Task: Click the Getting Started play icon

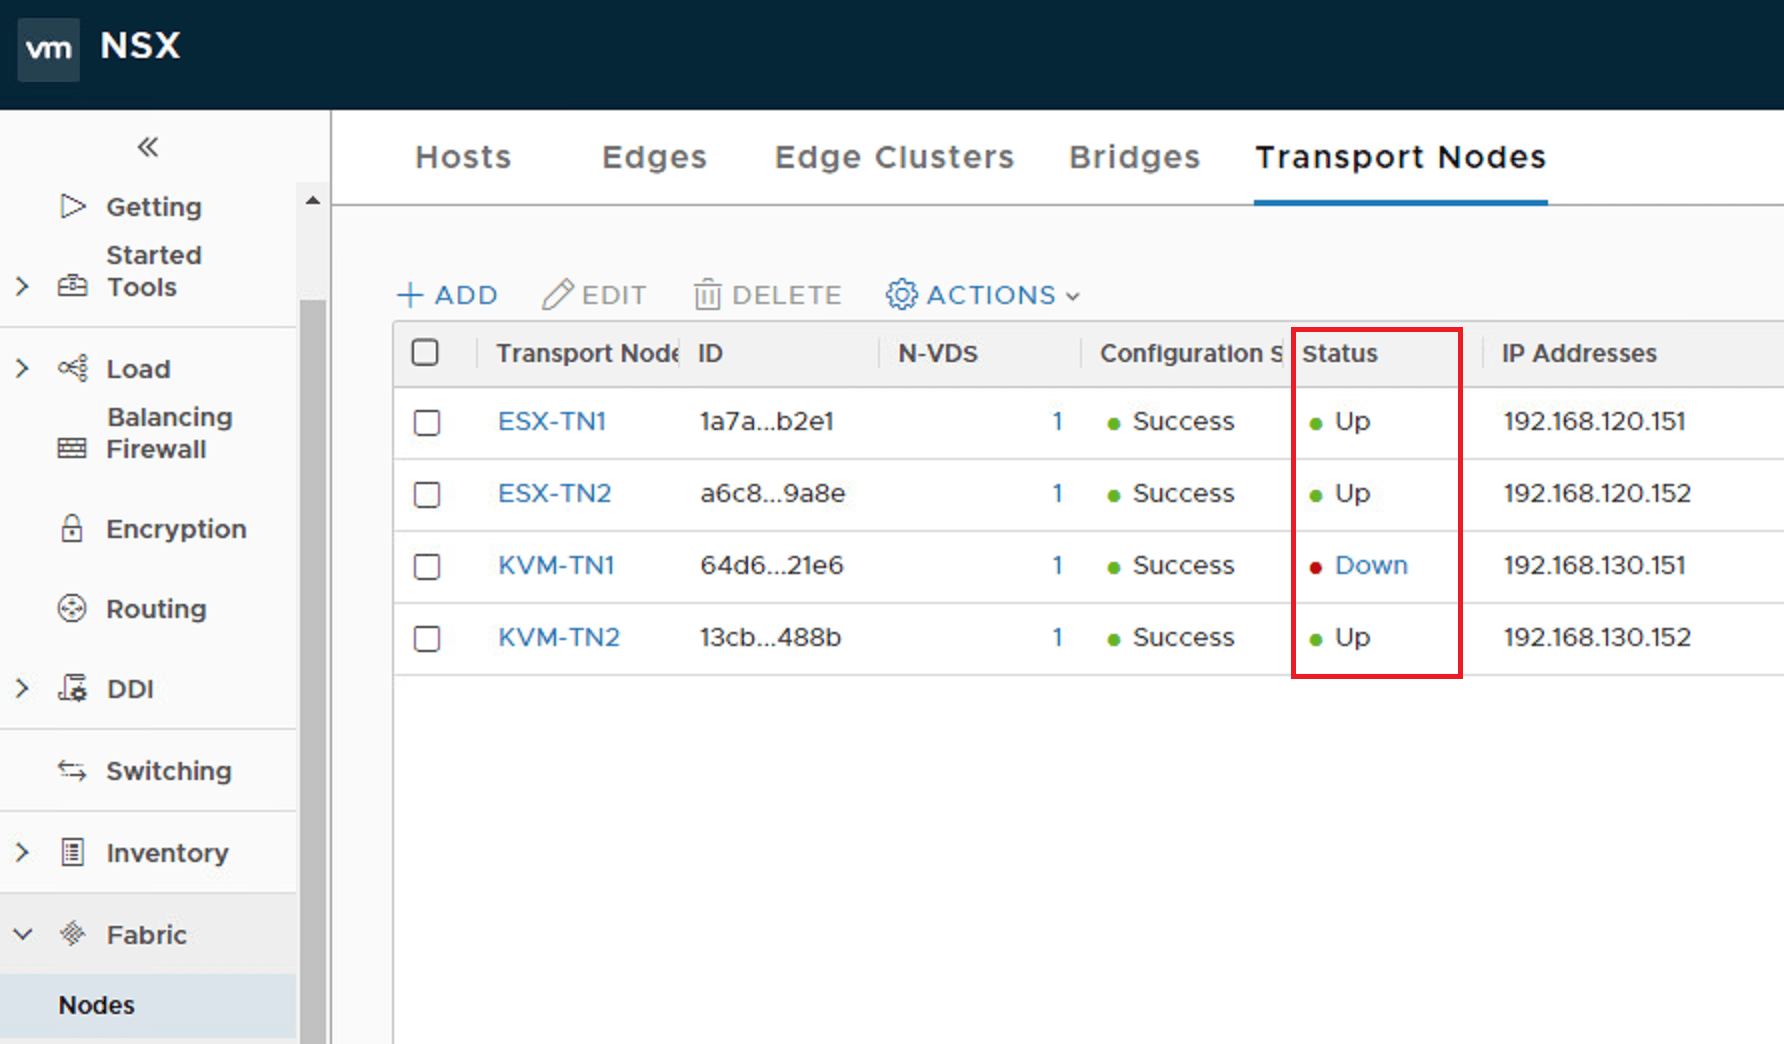Action: [x=73, y=206]
